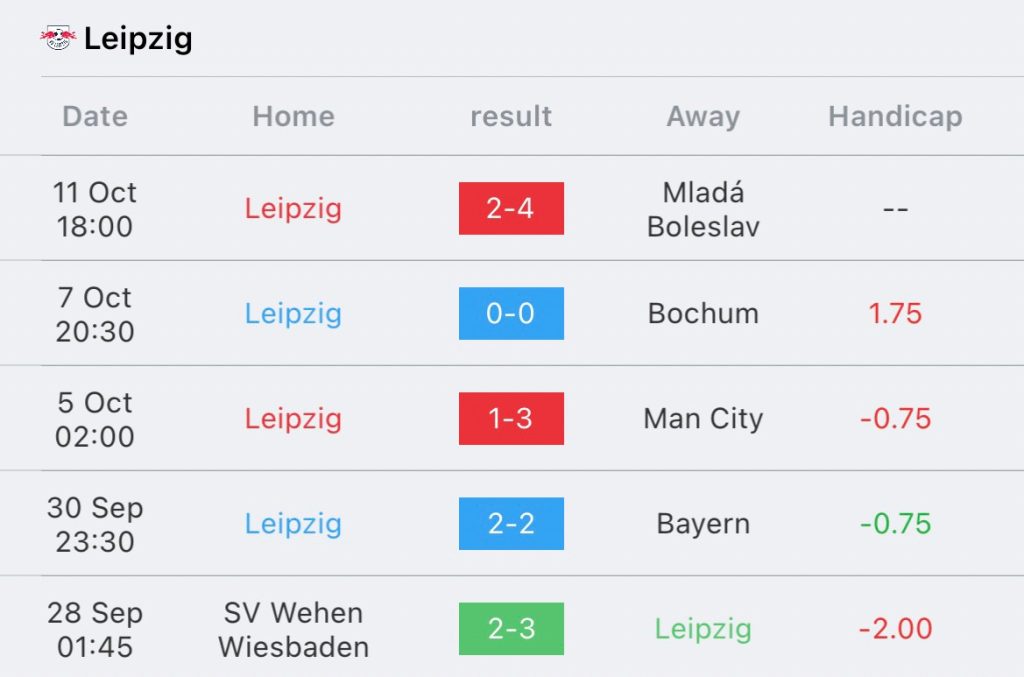Click the RB Leipzig club logo icon
The height and width of the screenshot is (677, 1024).
[58, 38]
